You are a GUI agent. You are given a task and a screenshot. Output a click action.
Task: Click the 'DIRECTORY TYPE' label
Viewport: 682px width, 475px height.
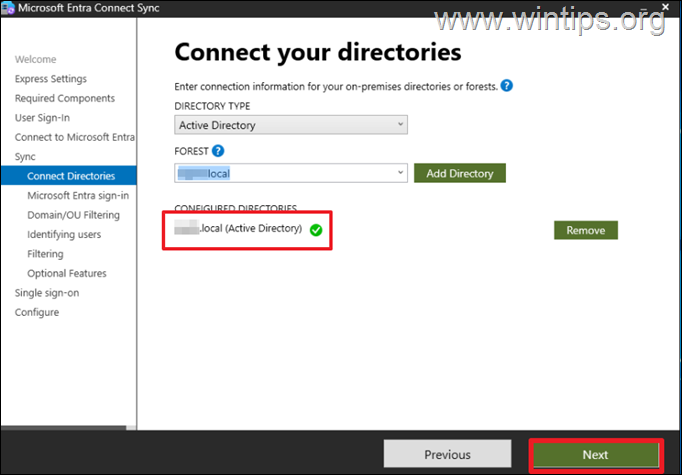coord(212,106)
